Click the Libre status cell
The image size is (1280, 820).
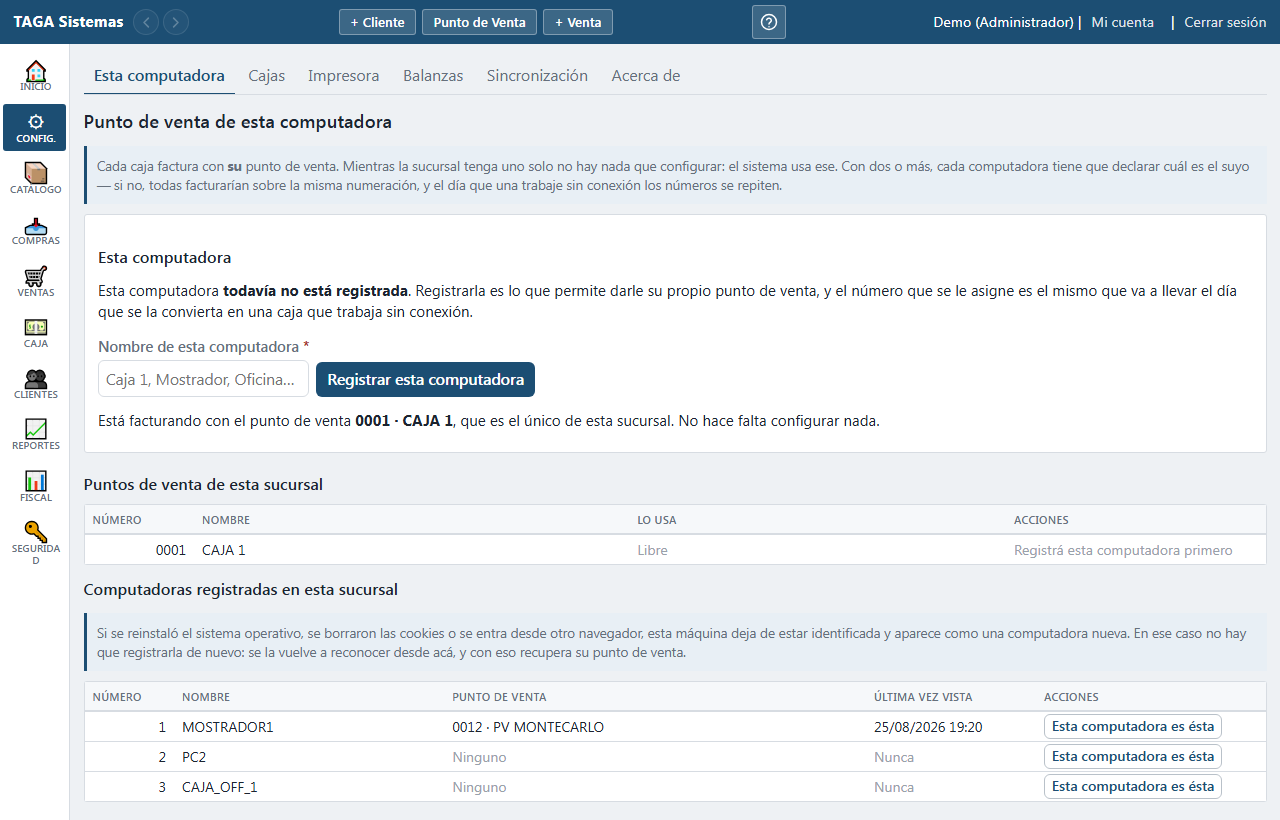click(x=652, y=550)
